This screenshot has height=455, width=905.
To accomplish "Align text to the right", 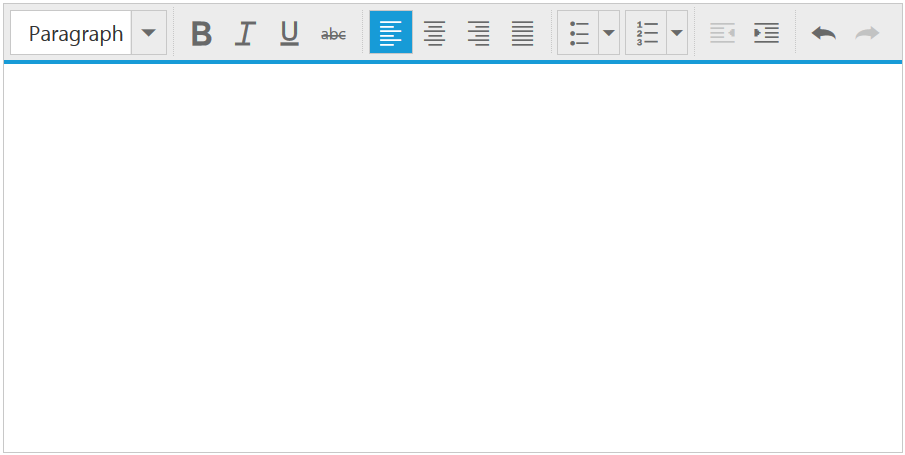I will [478, 33].
